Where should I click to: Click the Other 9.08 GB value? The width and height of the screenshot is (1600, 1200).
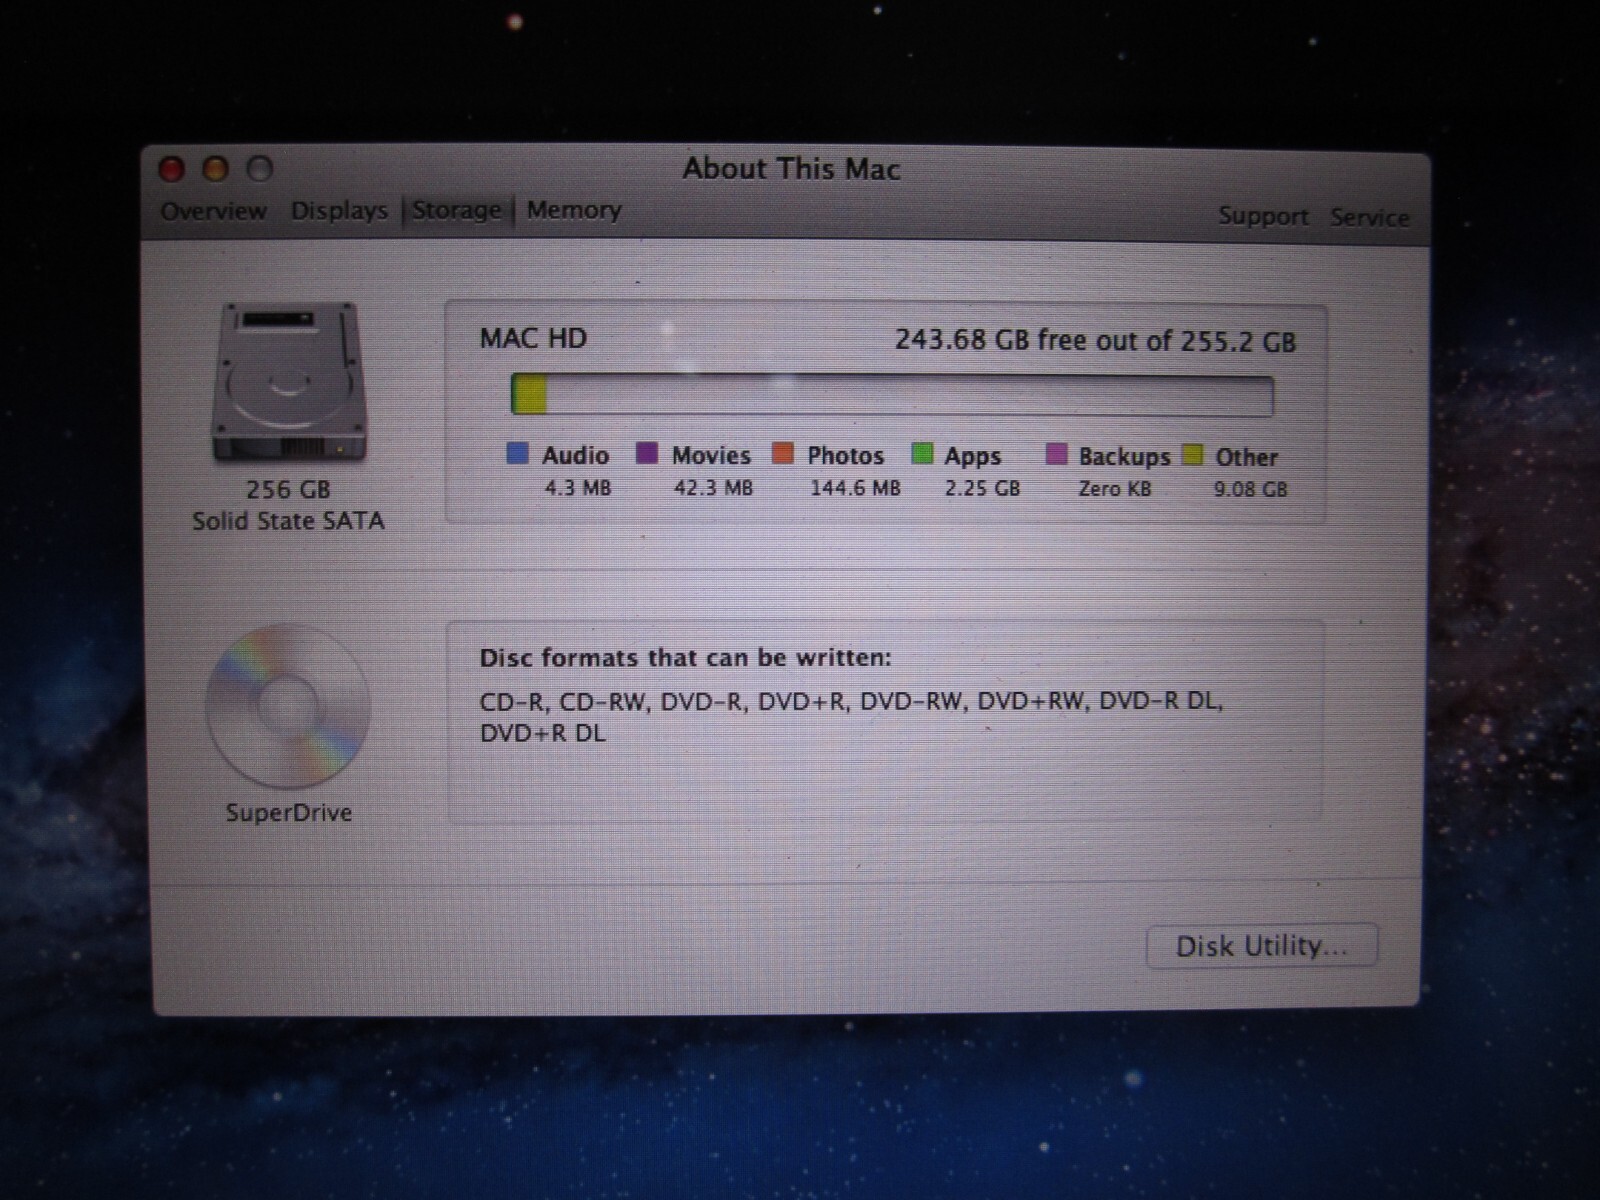tap(1250, 489)
